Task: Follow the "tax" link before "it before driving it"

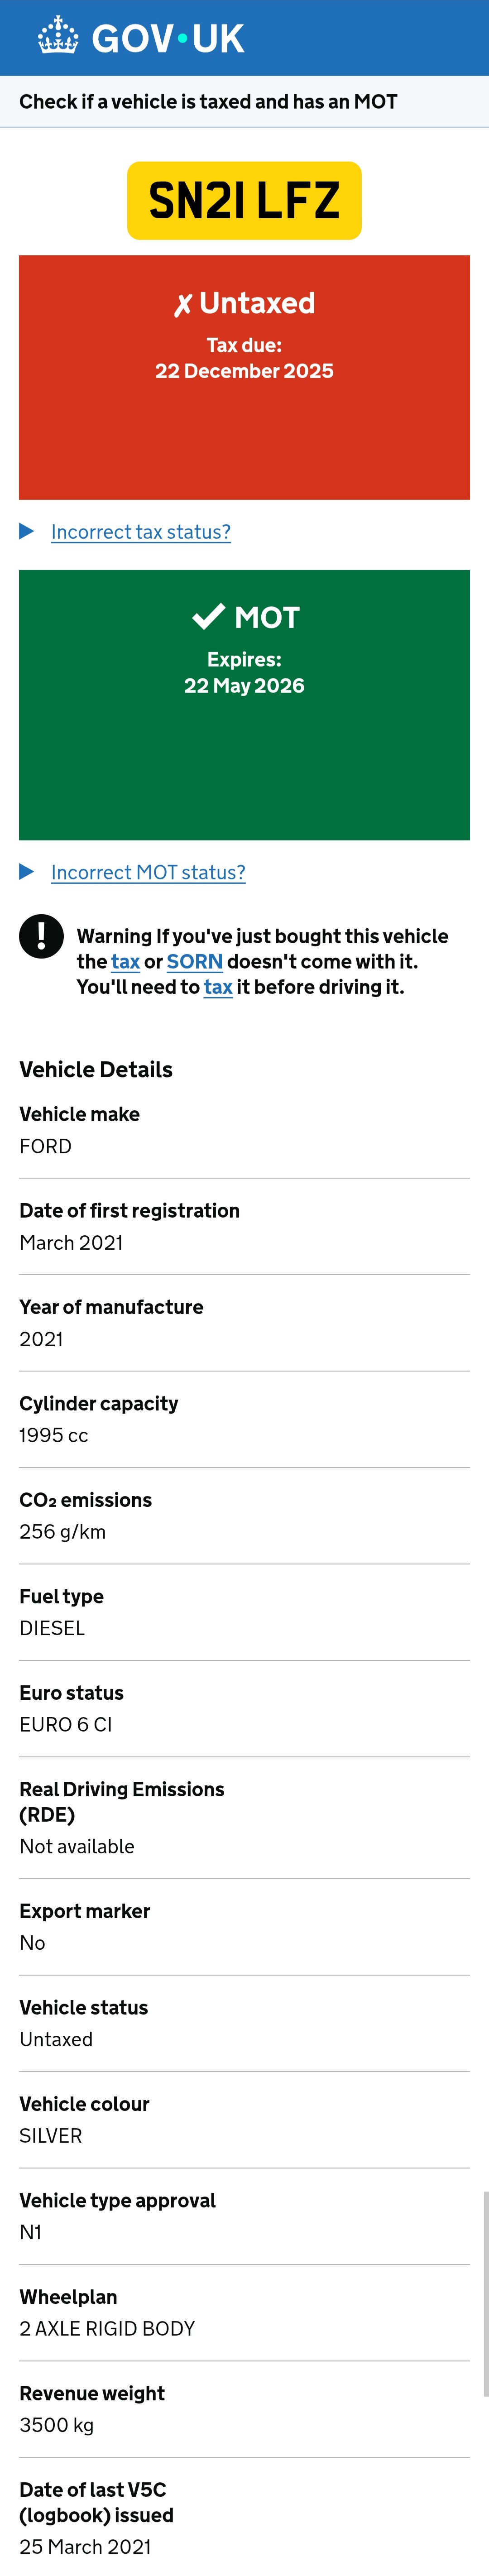Action: (x=218, y=987)
